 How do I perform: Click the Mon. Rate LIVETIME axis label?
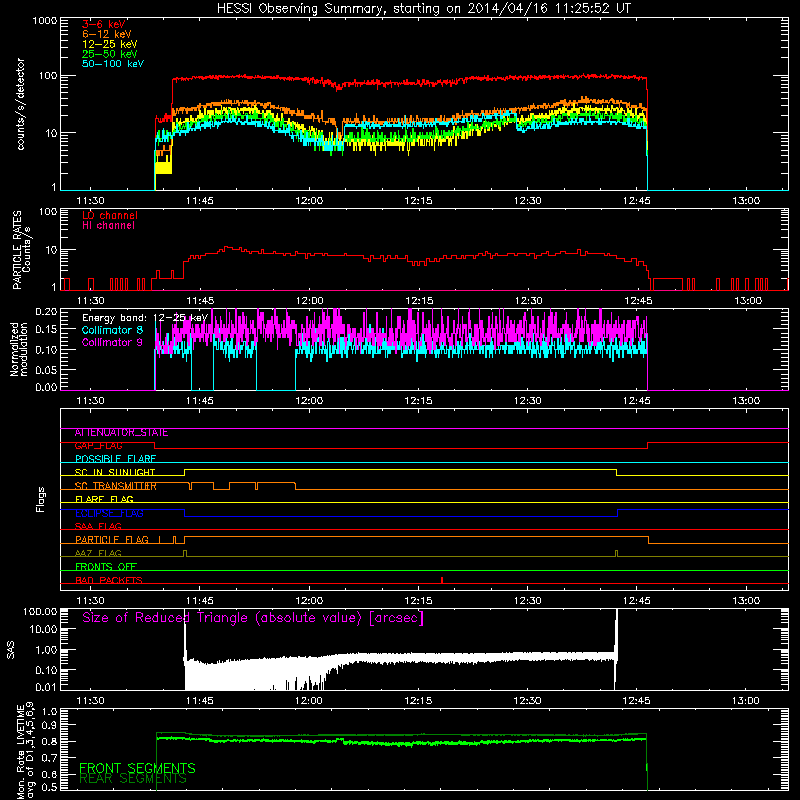coord(25,751)
